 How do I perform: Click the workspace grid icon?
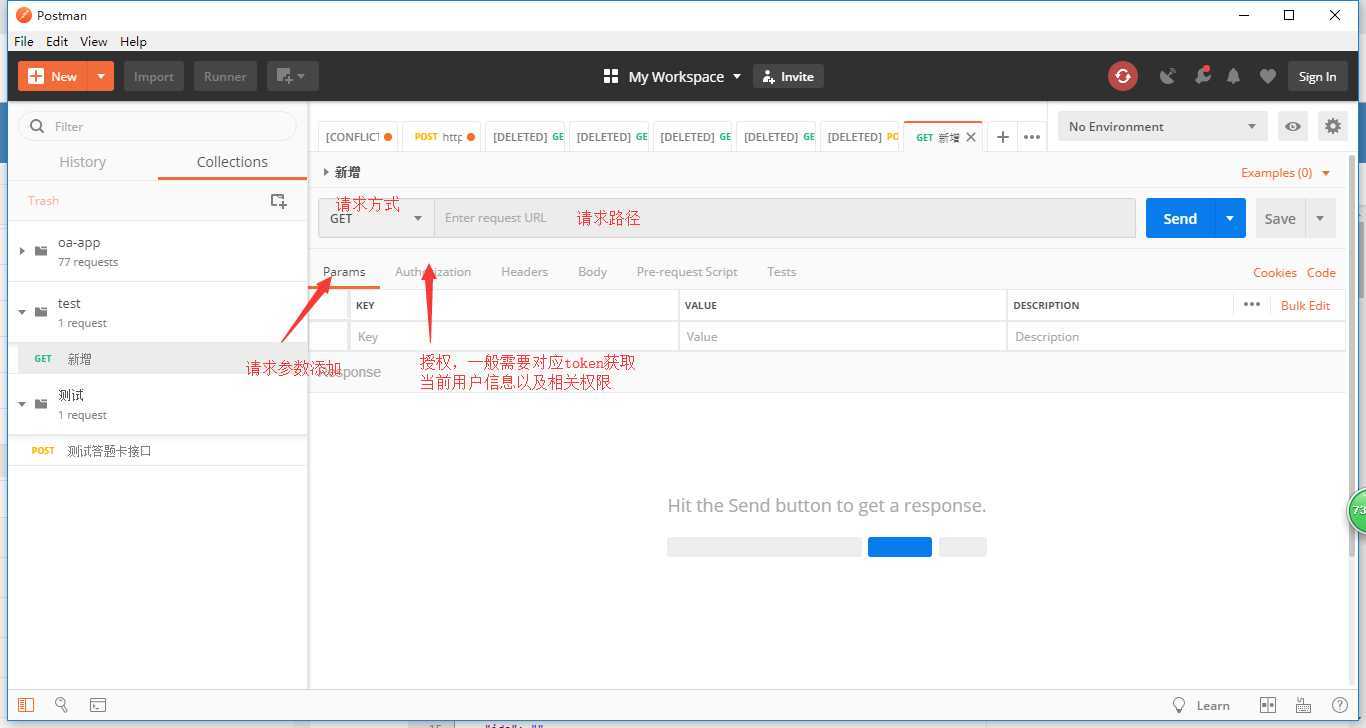click(610, 76)
